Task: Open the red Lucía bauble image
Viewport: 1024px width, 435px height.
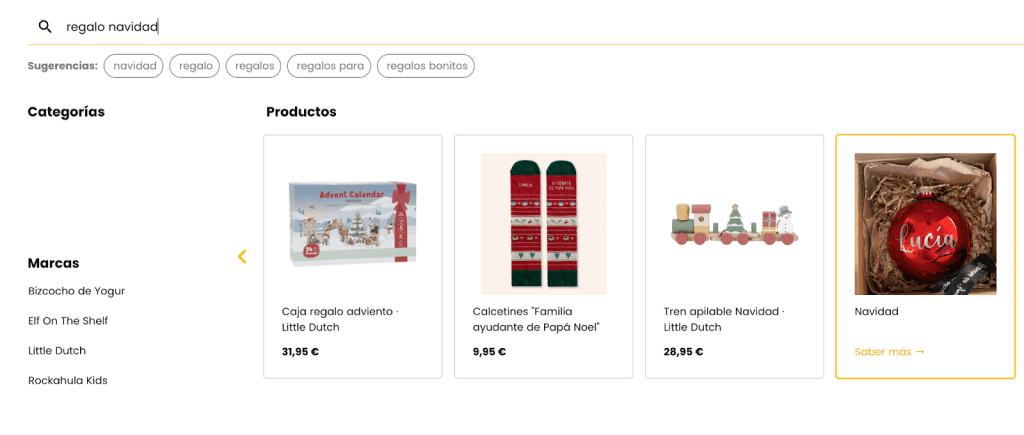Action: [925, 223]
